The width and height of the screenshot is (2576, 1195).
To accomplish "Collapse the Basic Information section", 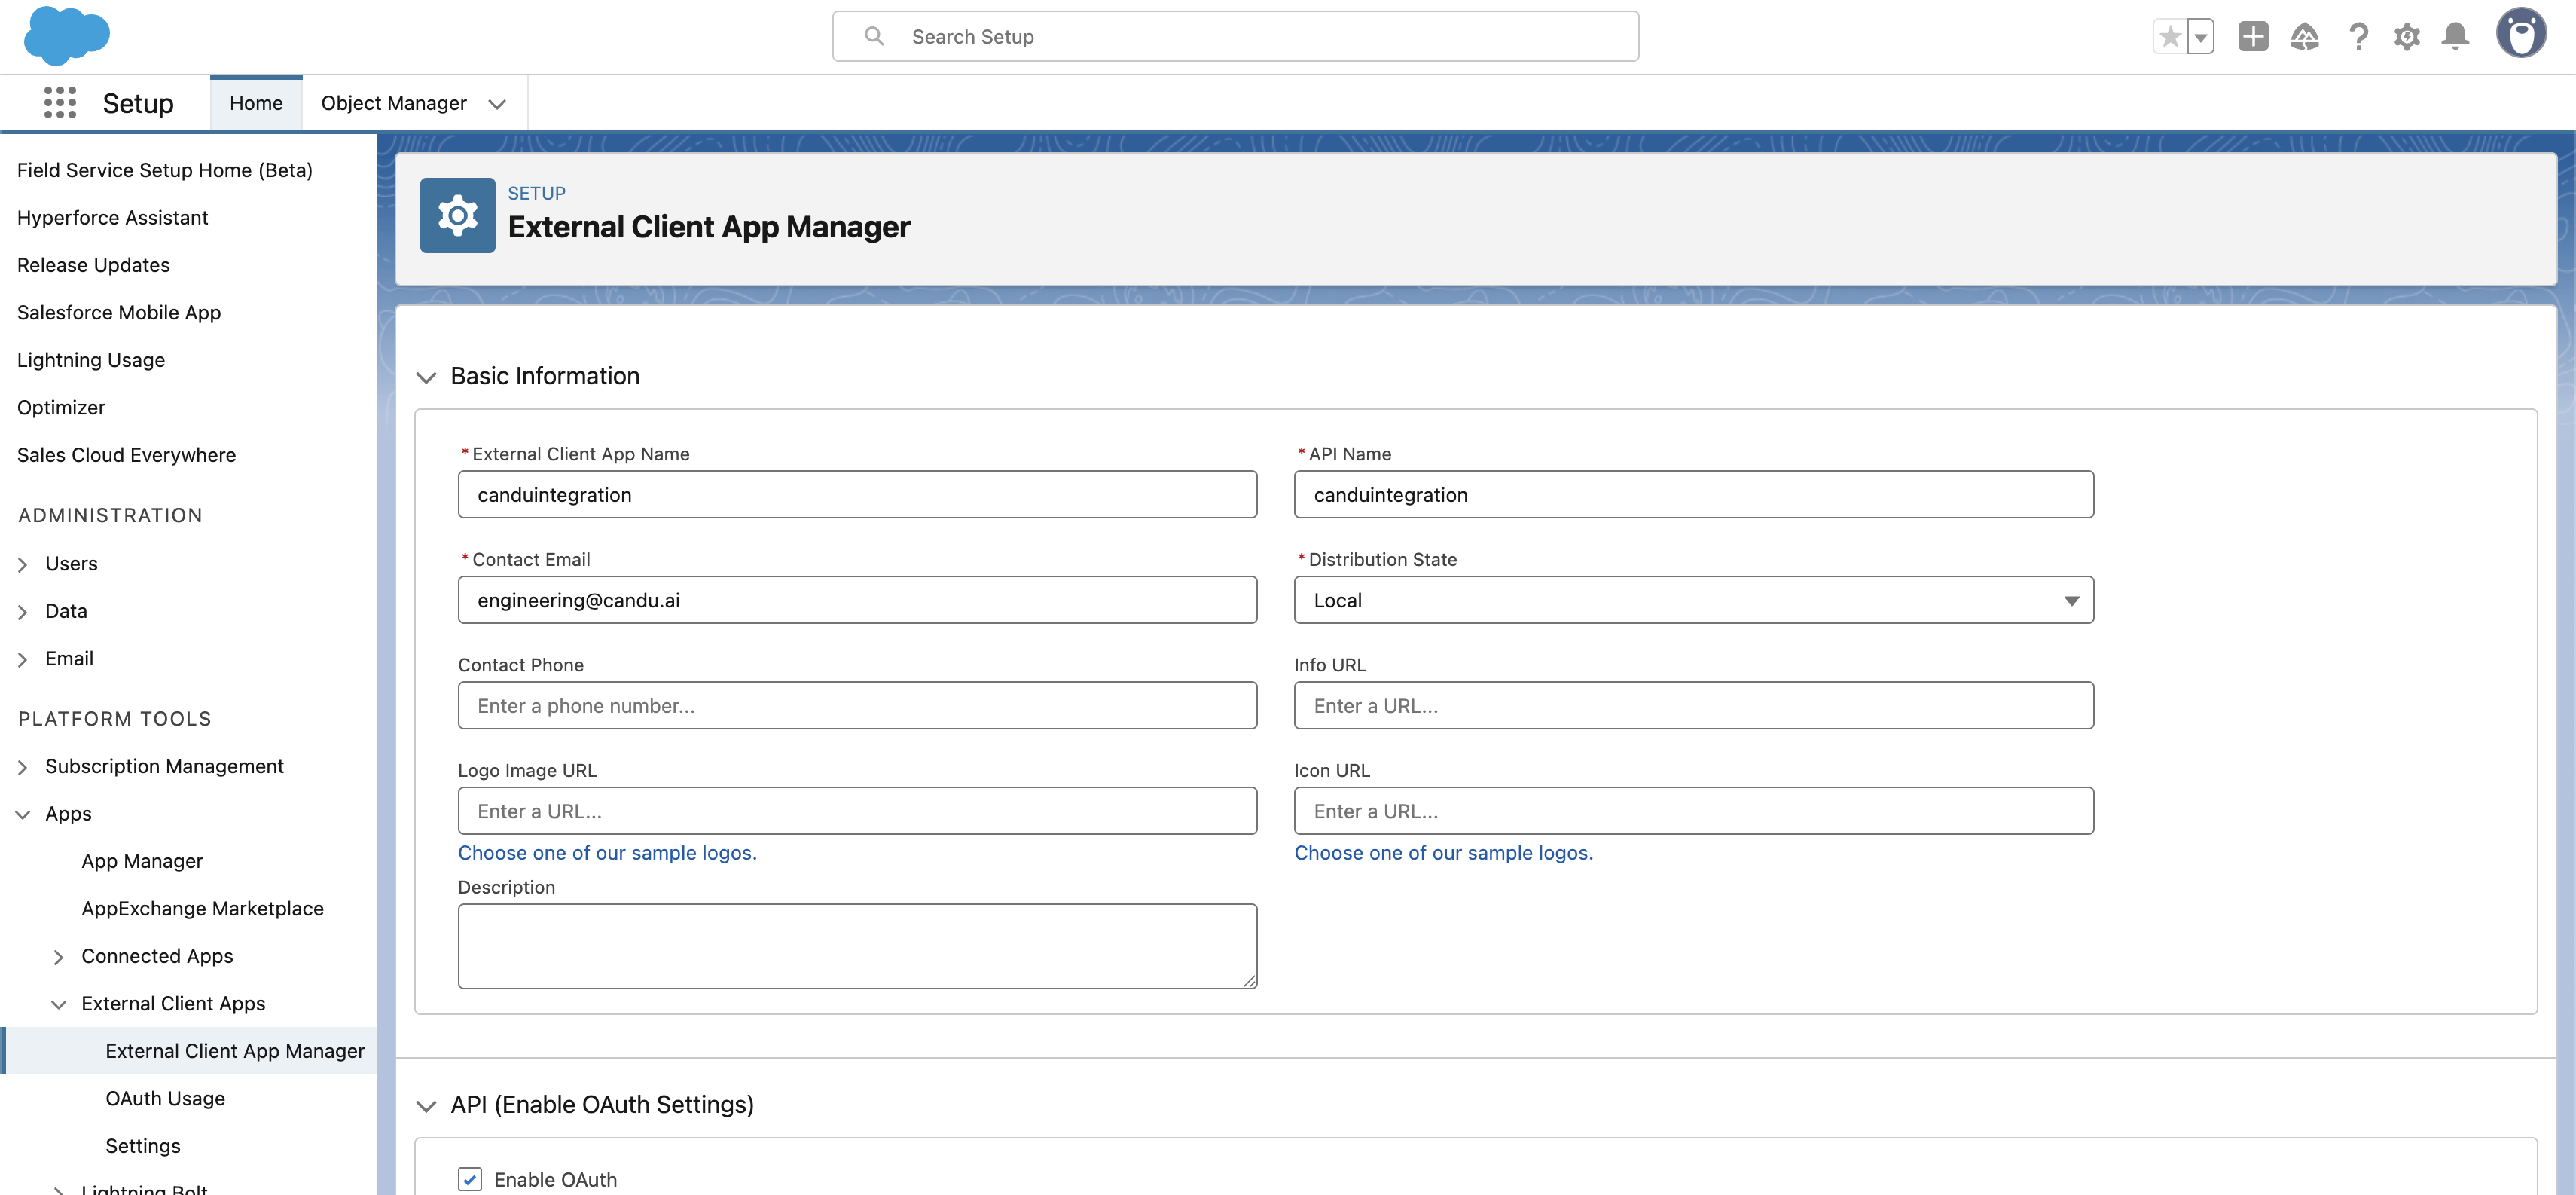I will click(x=427, y=377).
